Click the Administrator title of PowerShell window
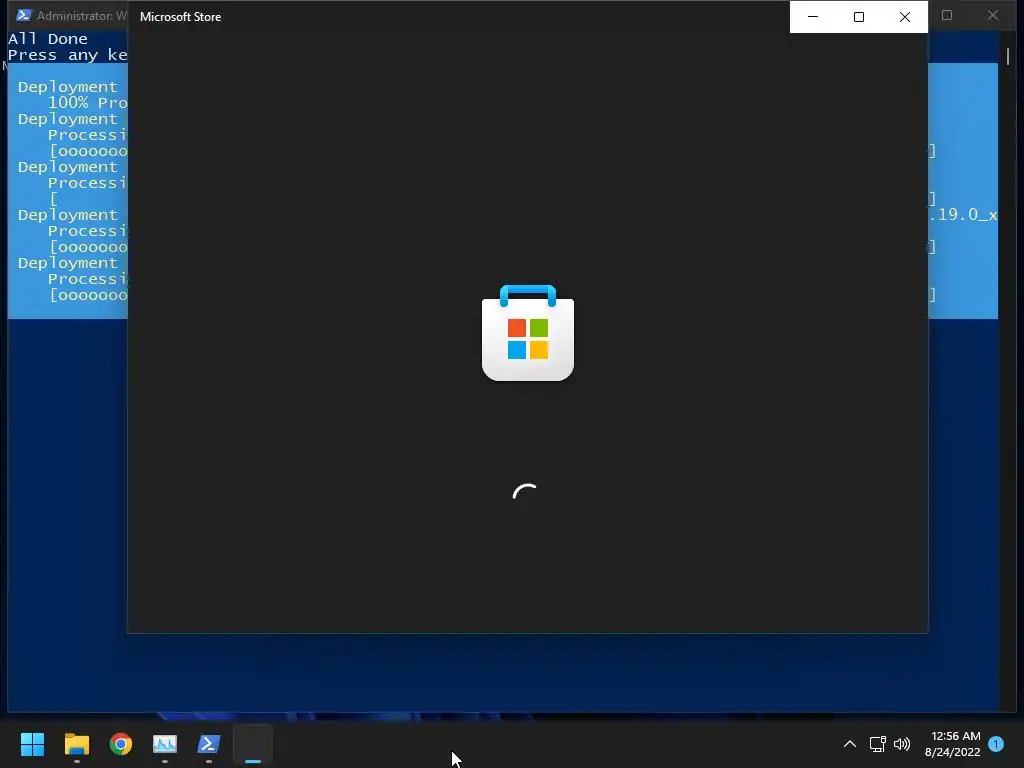The image size is (1024, 768). 82,15
